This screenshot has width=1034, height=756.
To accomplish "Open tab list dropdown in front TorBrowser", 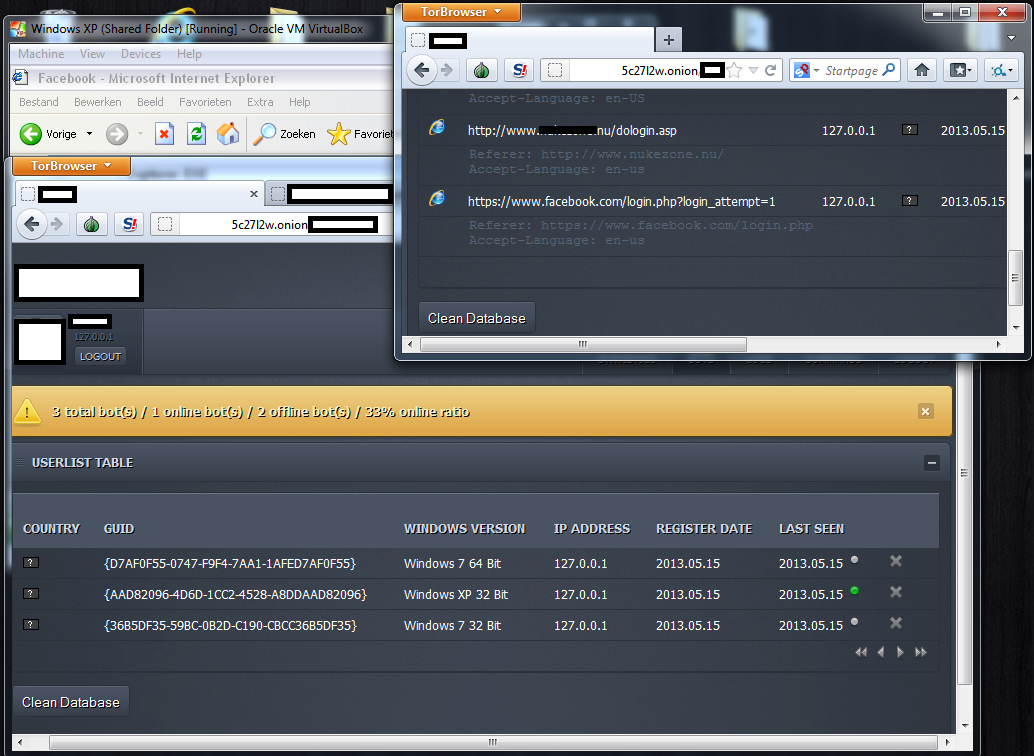I will click(1012, 38).
